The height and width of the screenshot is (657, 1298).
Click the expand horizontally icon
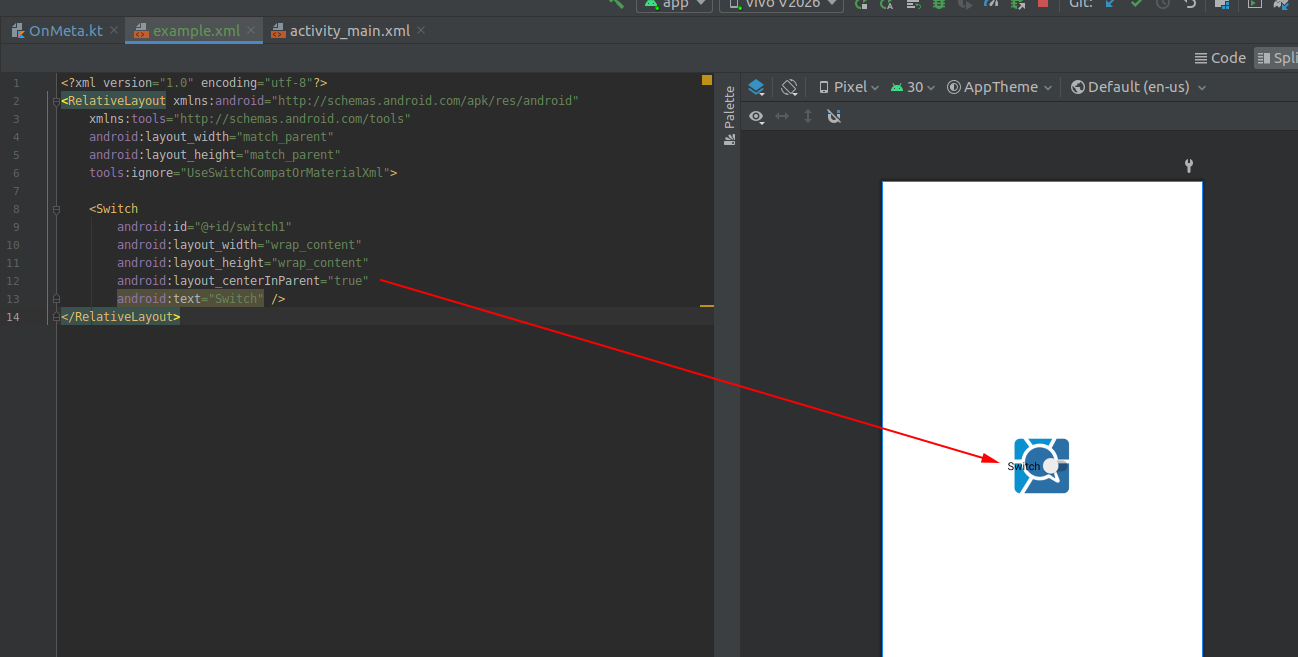(x=782, y=117)
